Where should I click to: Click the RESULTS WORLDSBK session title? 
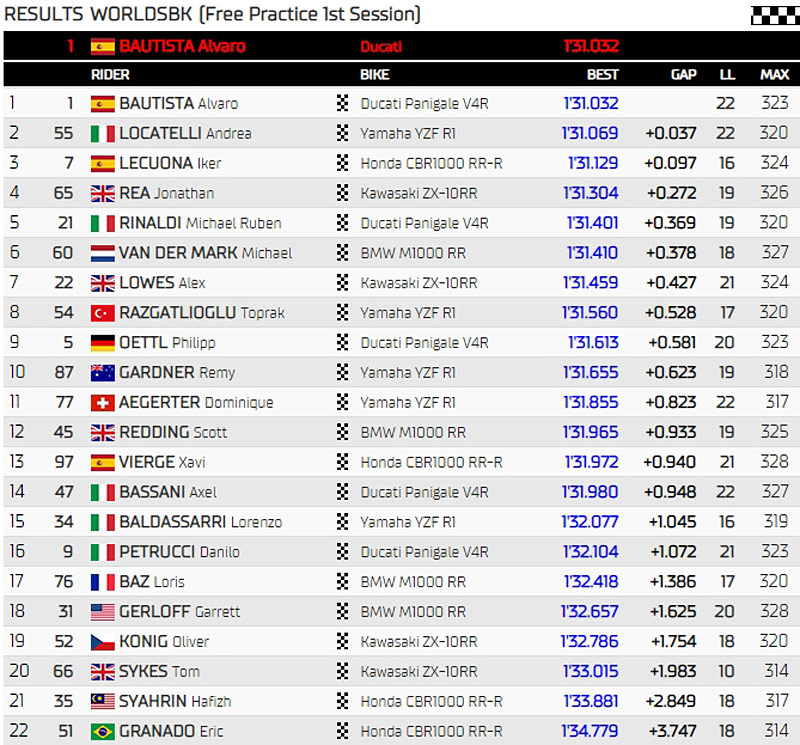(212, 14)
